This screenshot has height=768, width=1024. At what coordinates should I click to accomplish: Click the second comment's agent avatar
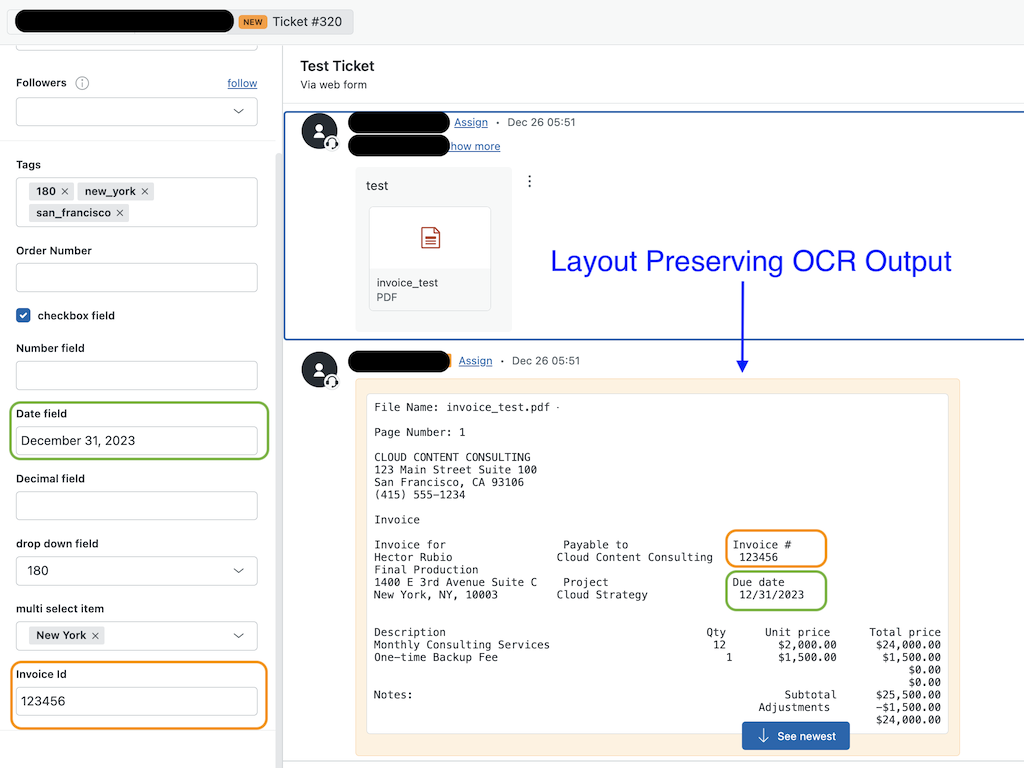tap(319, 370)
